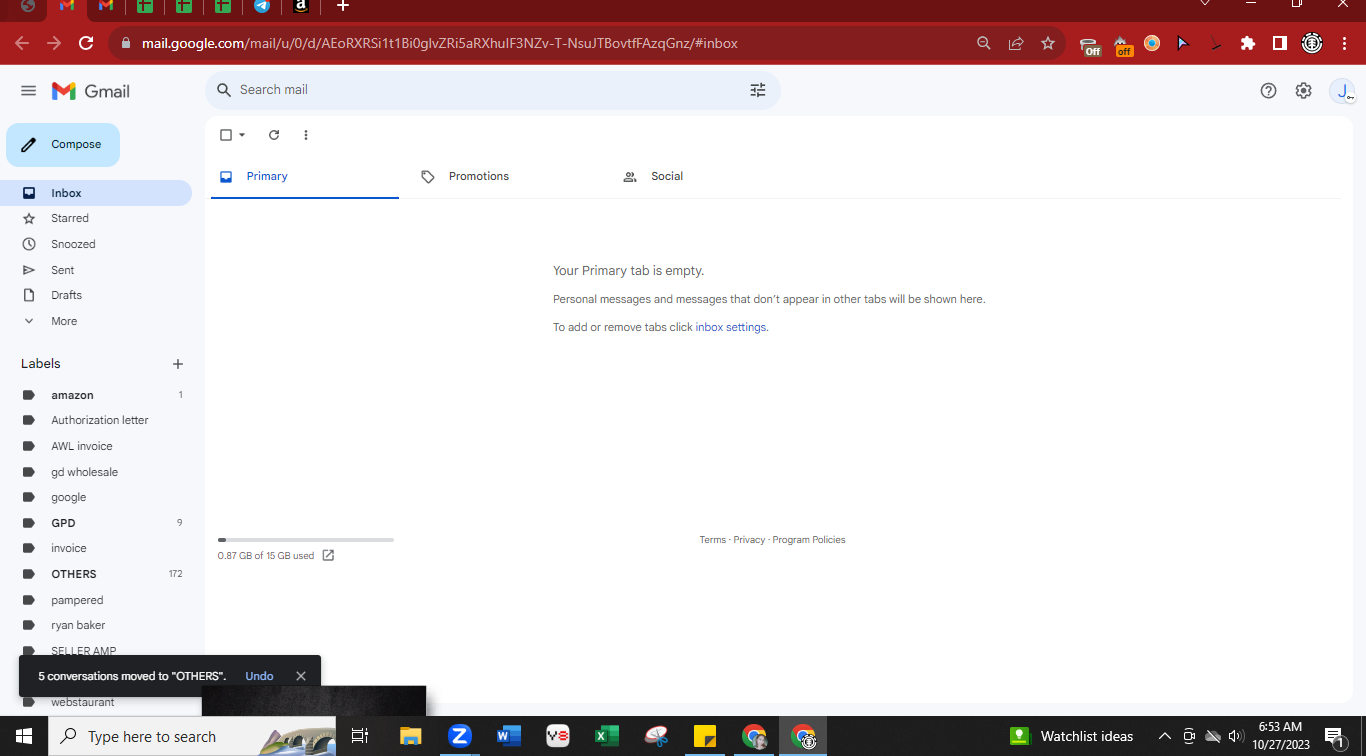This screenshot has height=756, width=1366.
Task: Open the Google account avatar
Action: (x=1342, y=91)
